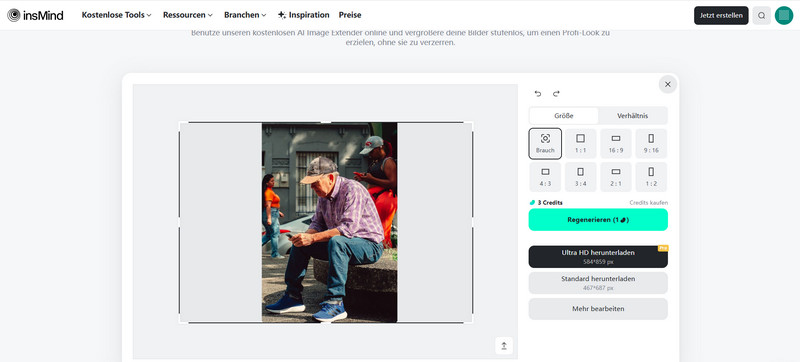The height and width of the screenshot is (362, 800).
Task: Click the bottom-right corner handle of the extend frame
Action: (x=471, y=322)
